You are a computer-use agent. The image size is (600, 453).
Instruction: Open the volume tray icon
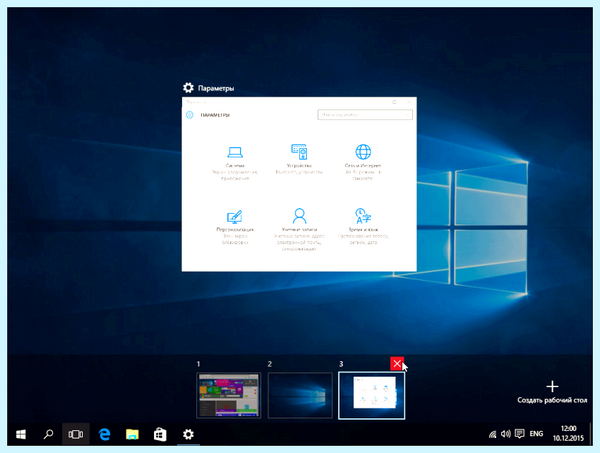[x=506, y=433]
